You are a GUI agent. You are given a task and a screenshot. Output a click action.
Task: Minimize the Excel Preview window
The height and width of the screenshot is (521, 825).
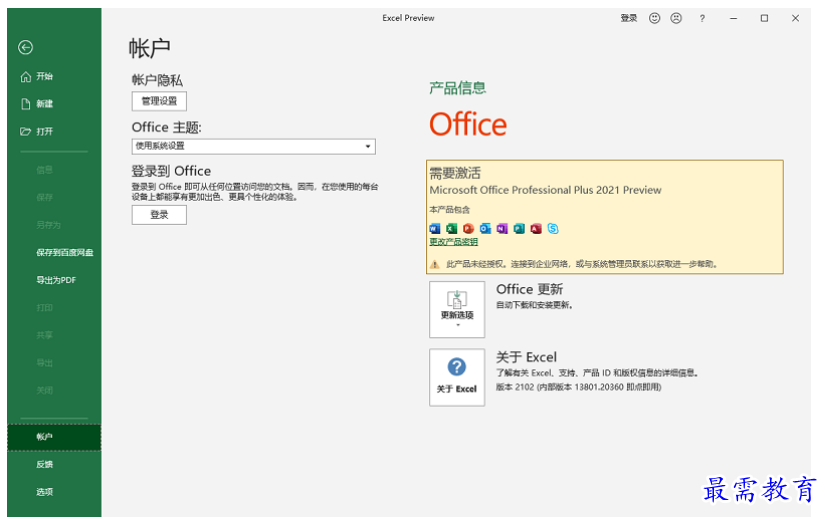click(733, 18)
